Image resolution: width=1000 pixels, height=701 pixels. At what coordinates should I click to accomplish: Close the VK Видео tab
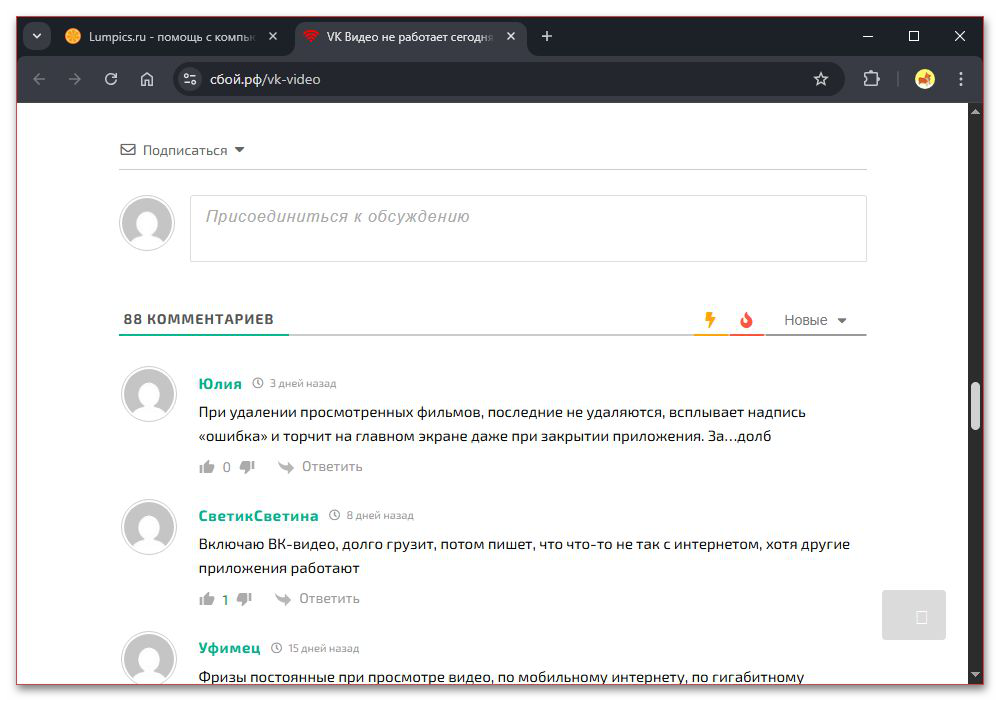tap(511, 36)
